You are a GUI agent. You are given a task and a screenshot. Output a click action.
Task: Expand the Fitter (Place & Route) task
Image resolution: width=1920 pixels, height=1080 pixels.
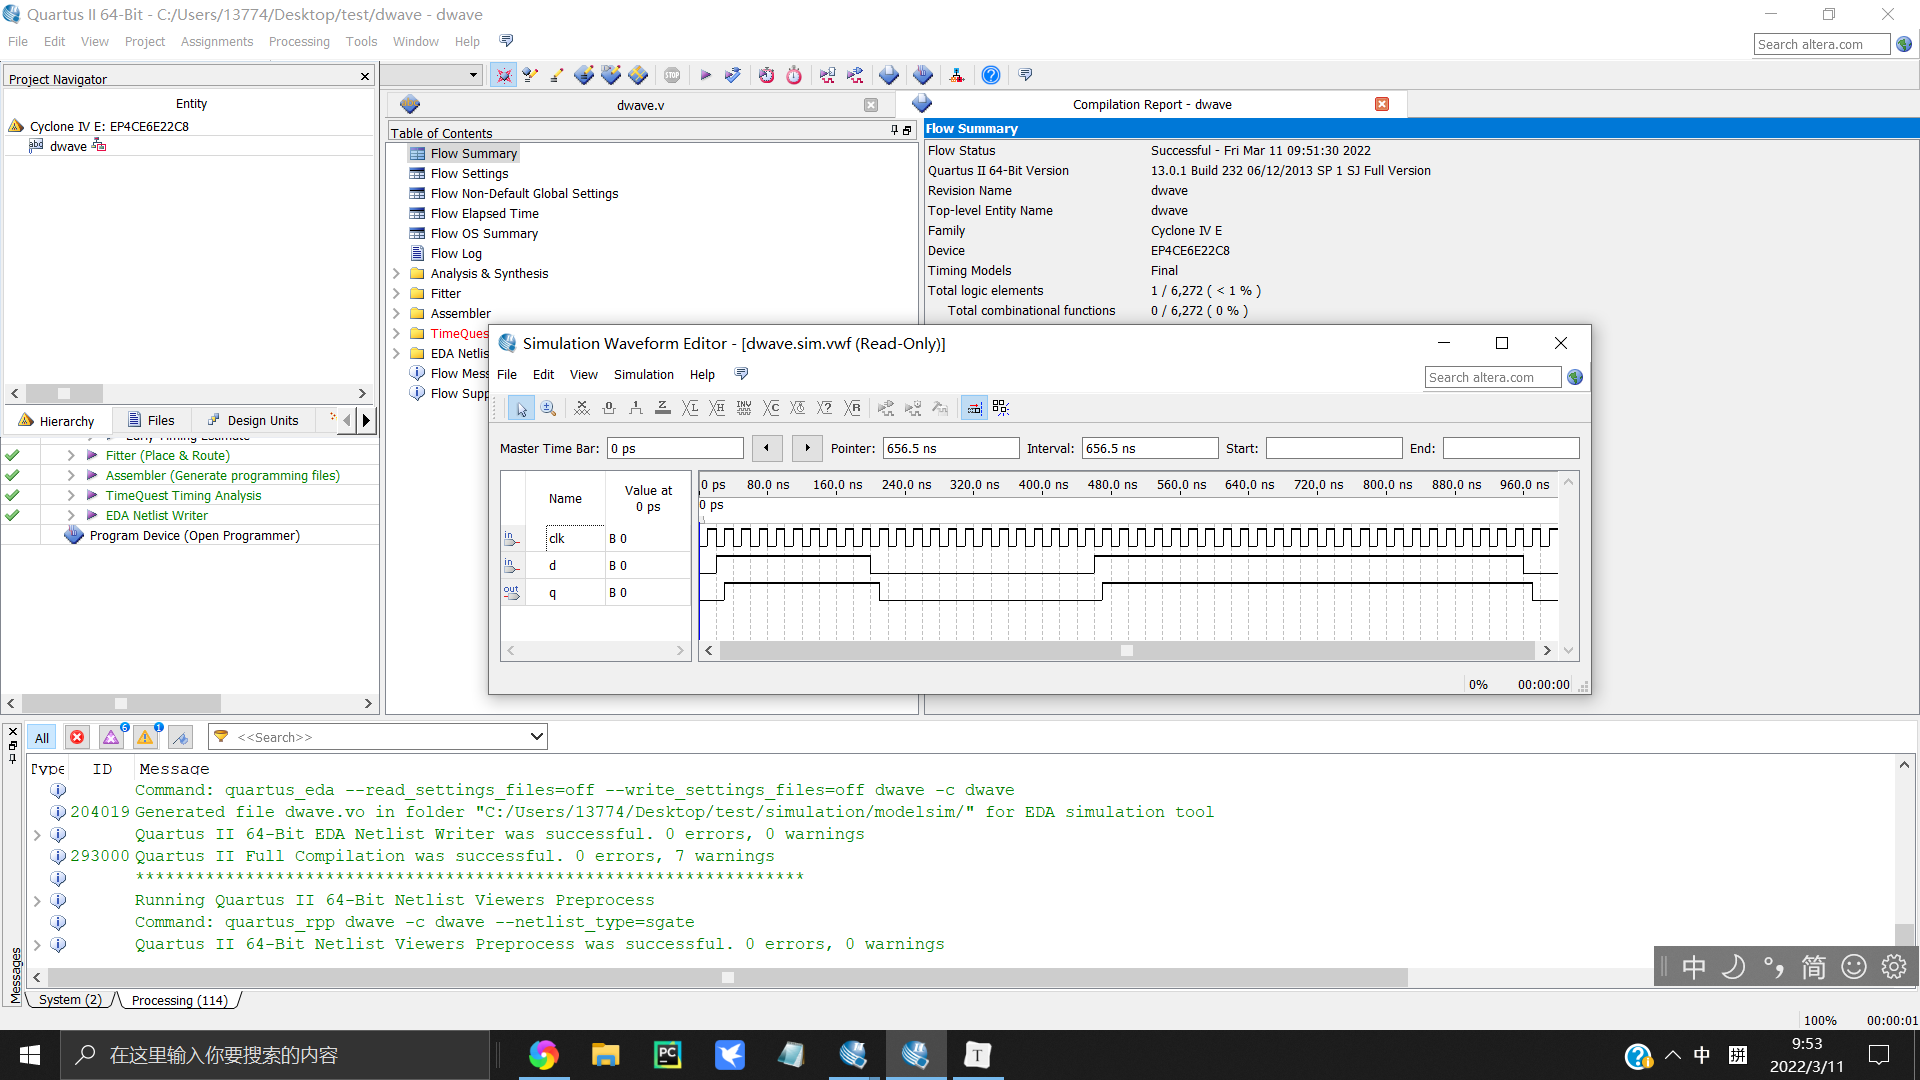[70, 455]
